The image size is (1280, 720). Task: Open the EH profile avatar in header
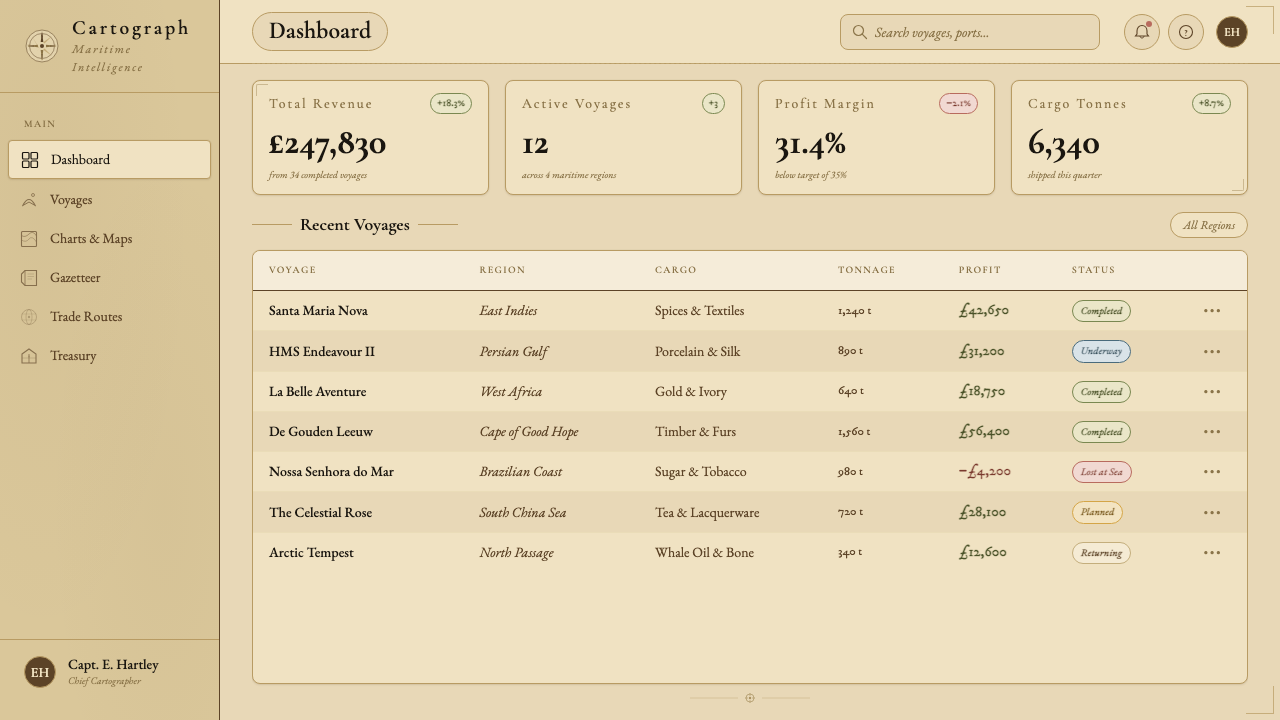(1232, 32)
